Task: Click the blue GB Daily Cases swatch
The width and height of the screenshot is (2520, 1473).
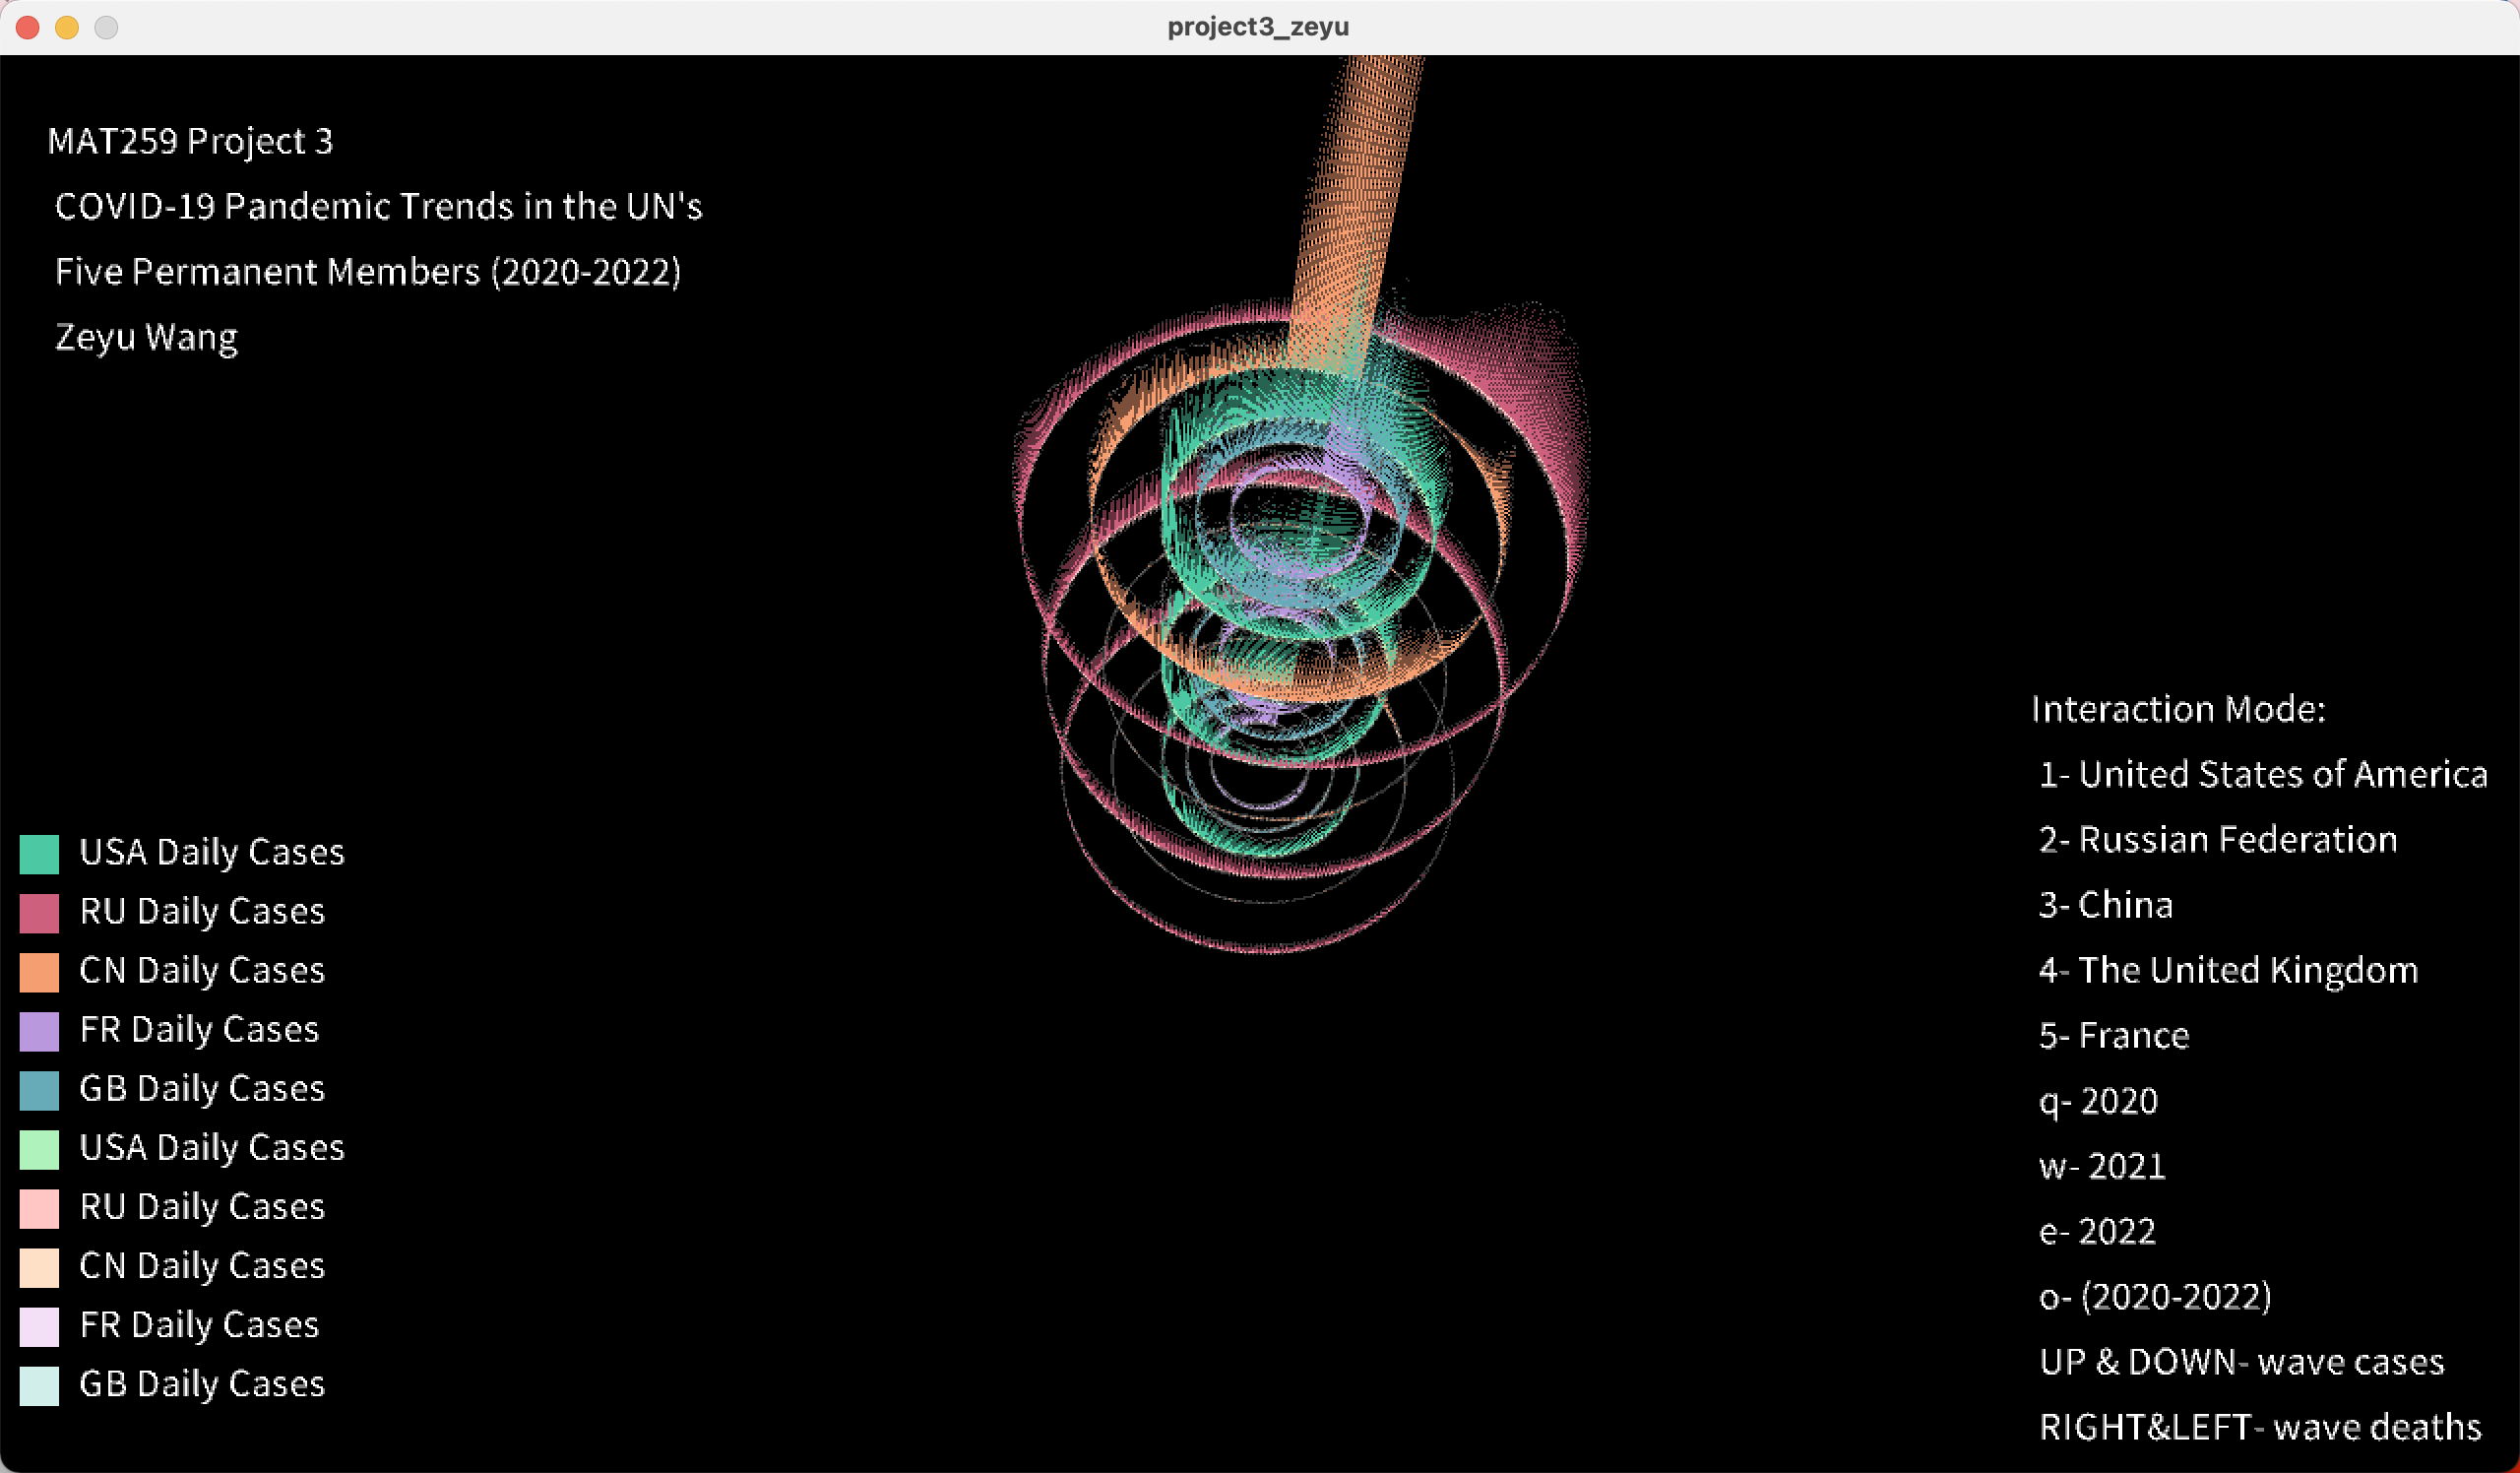Action: tap(39, 1090)
